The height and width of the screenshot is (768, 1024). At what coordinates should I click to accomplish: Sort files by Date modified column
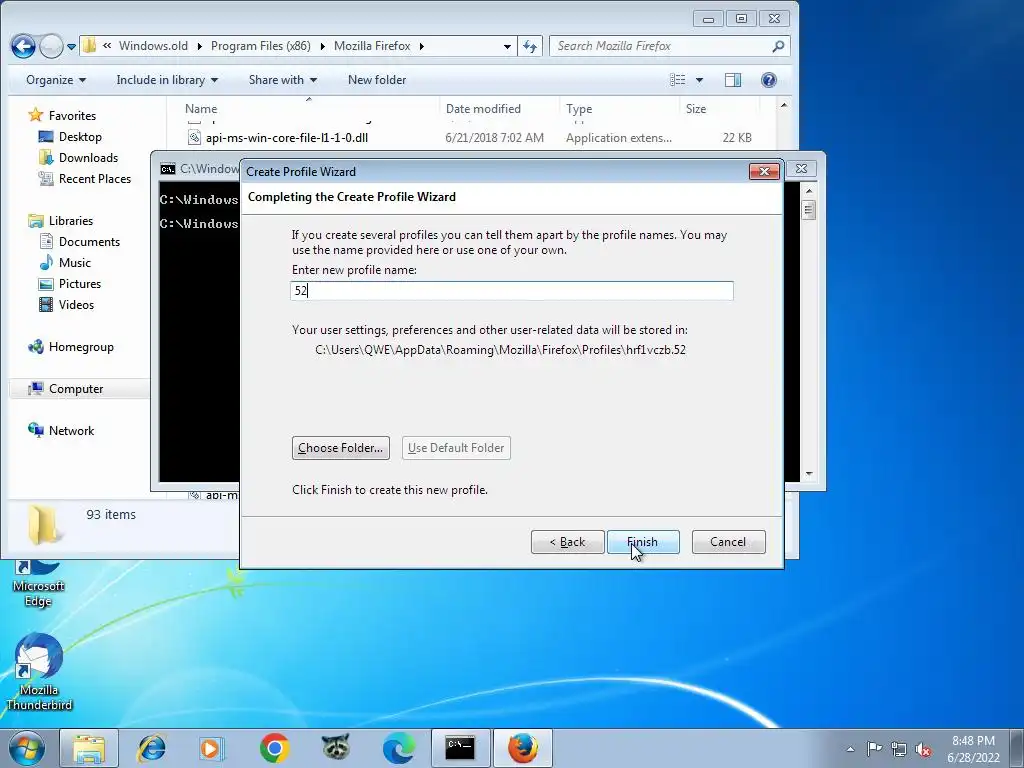(499, 109)
